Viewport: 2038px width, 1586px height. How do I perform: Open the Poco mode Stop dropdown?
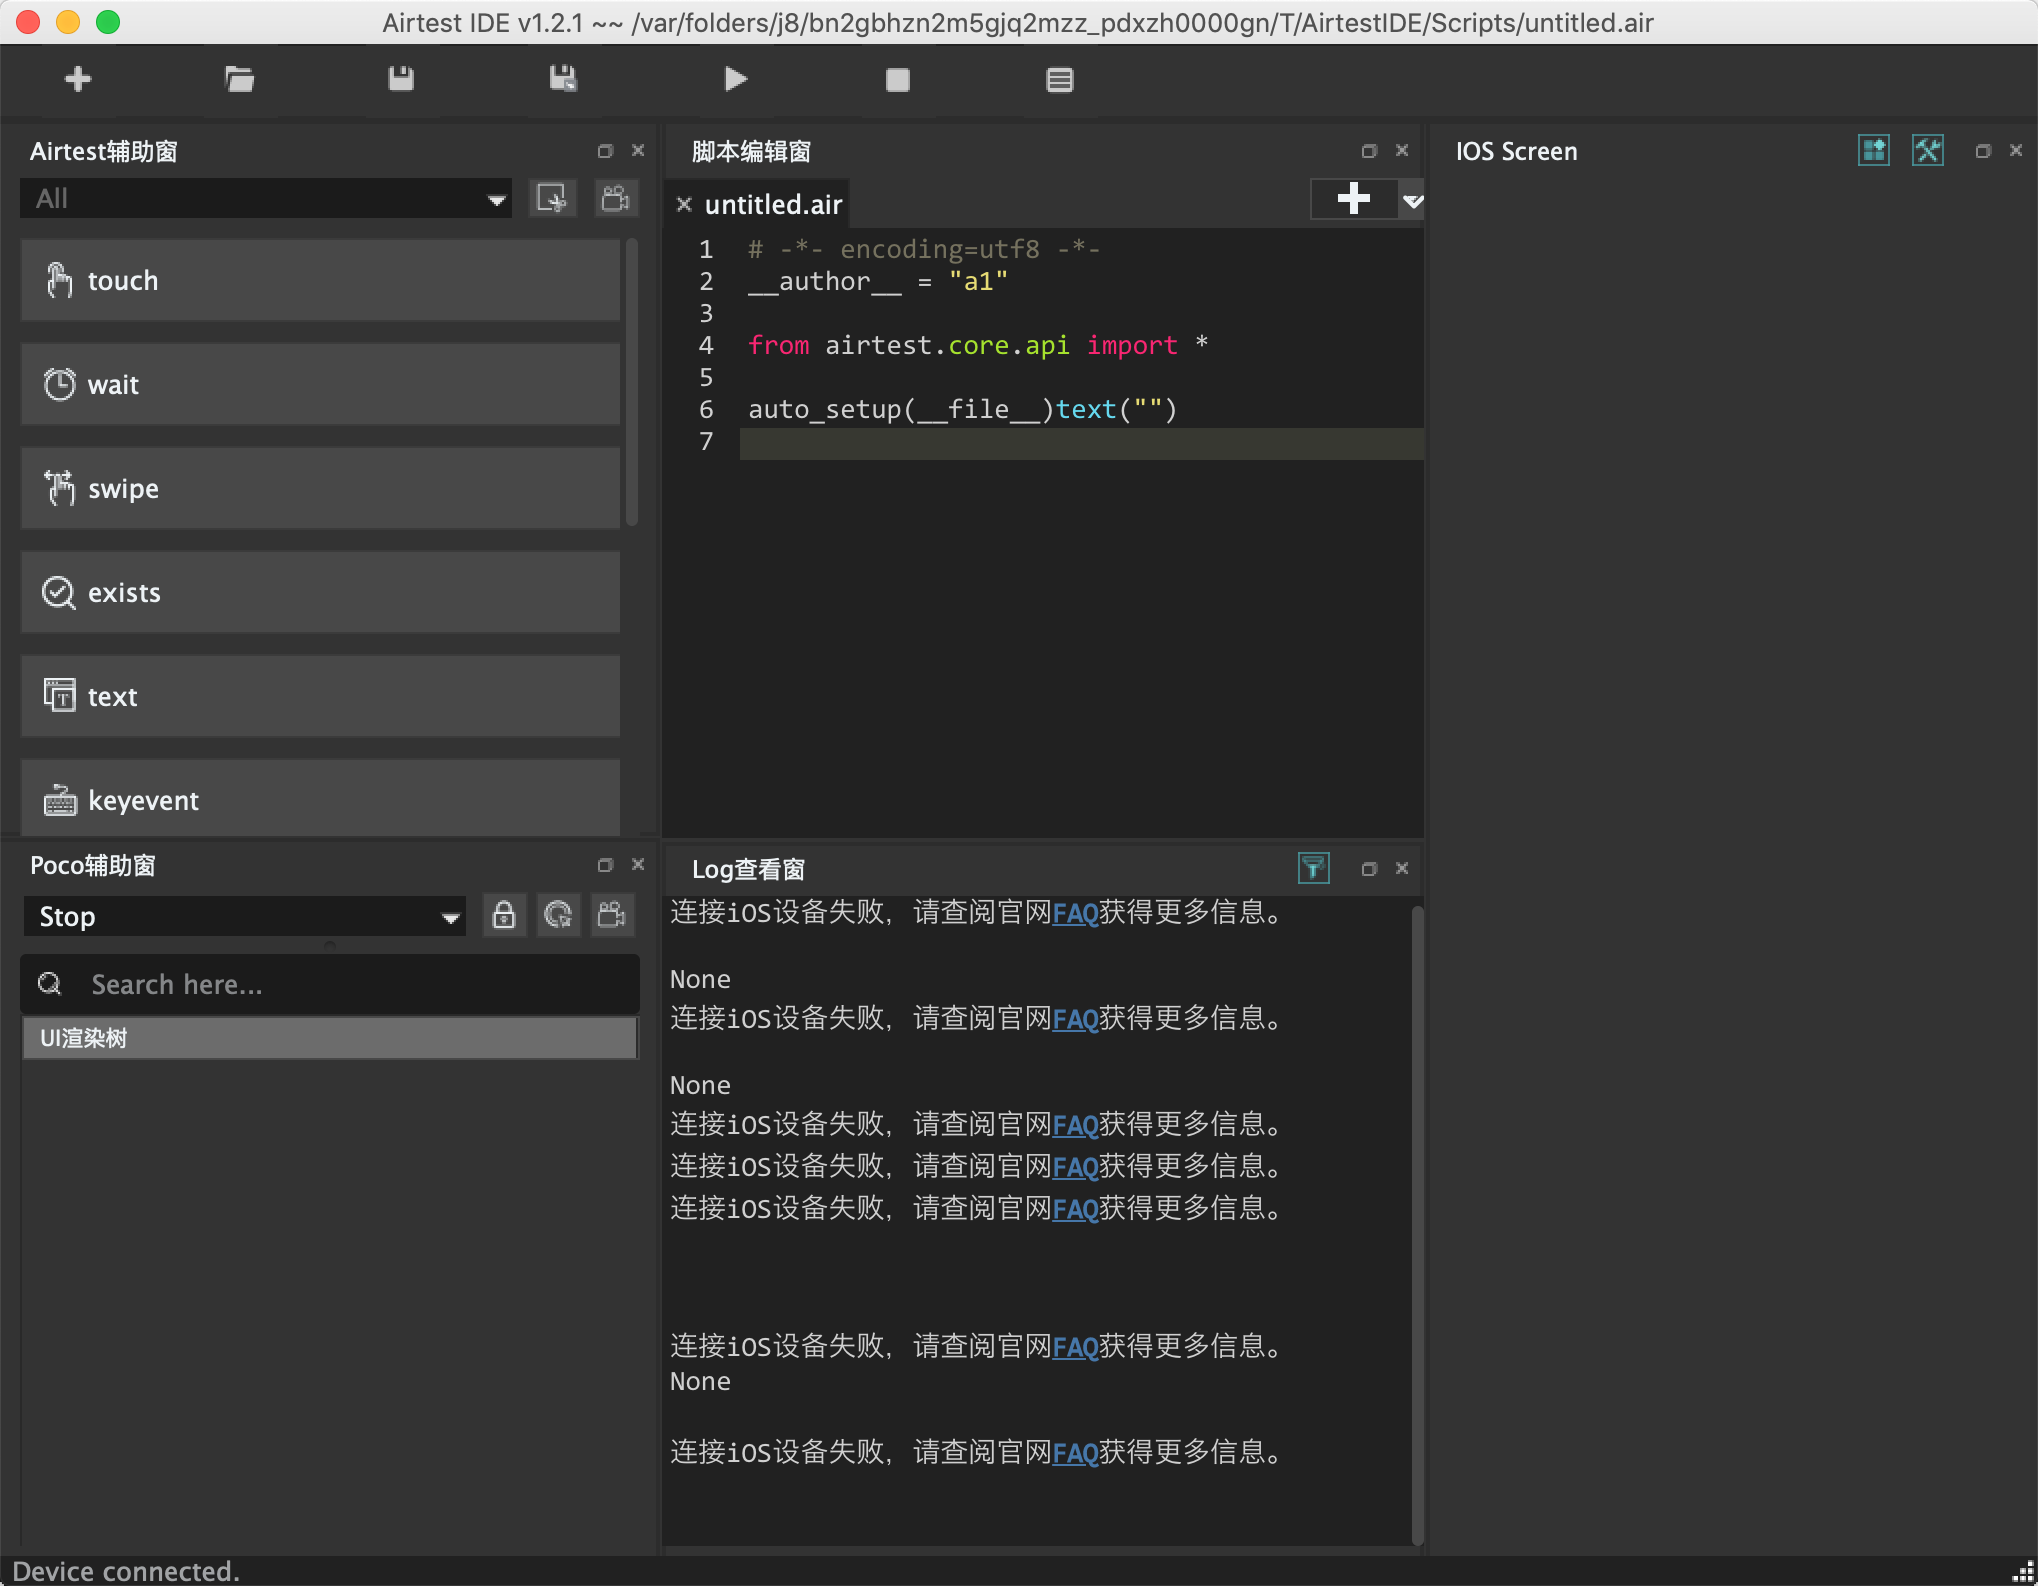[244, 916]
